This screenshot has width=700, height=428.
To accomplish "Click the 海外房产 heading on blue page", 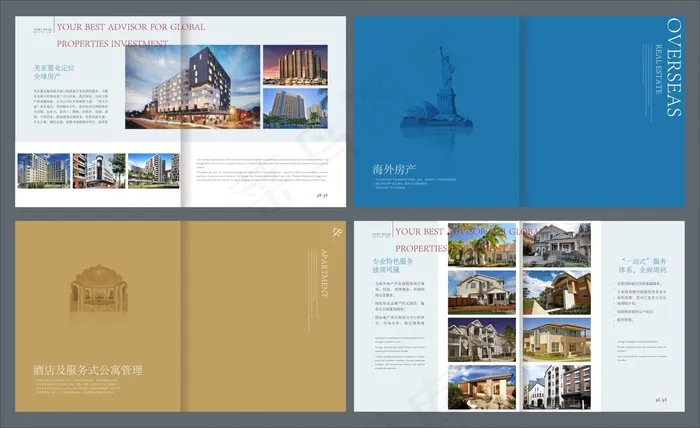I will (x=394, y=170).
